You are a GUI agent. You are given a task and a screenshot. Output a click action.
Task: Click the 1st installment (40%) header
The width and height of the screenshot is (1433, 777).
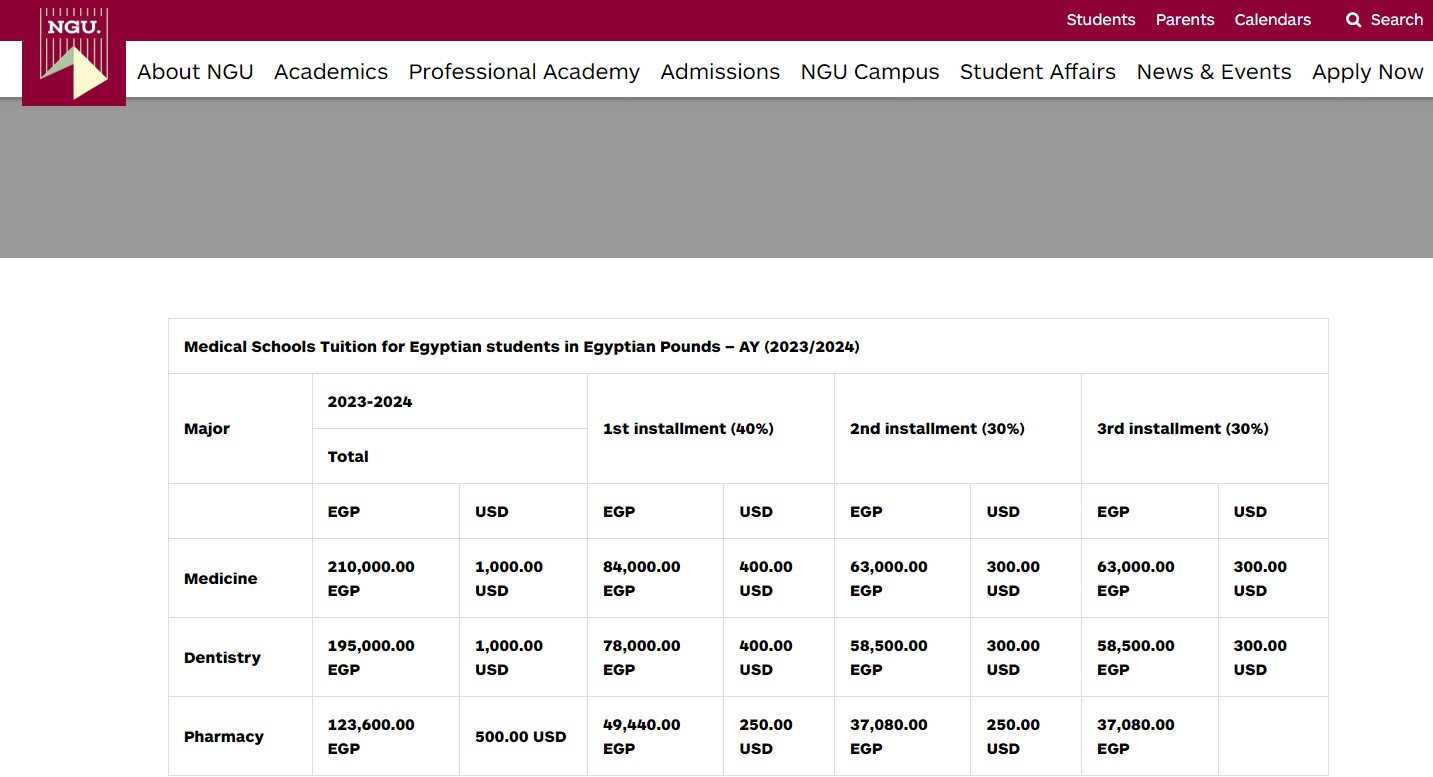(688, 429)
